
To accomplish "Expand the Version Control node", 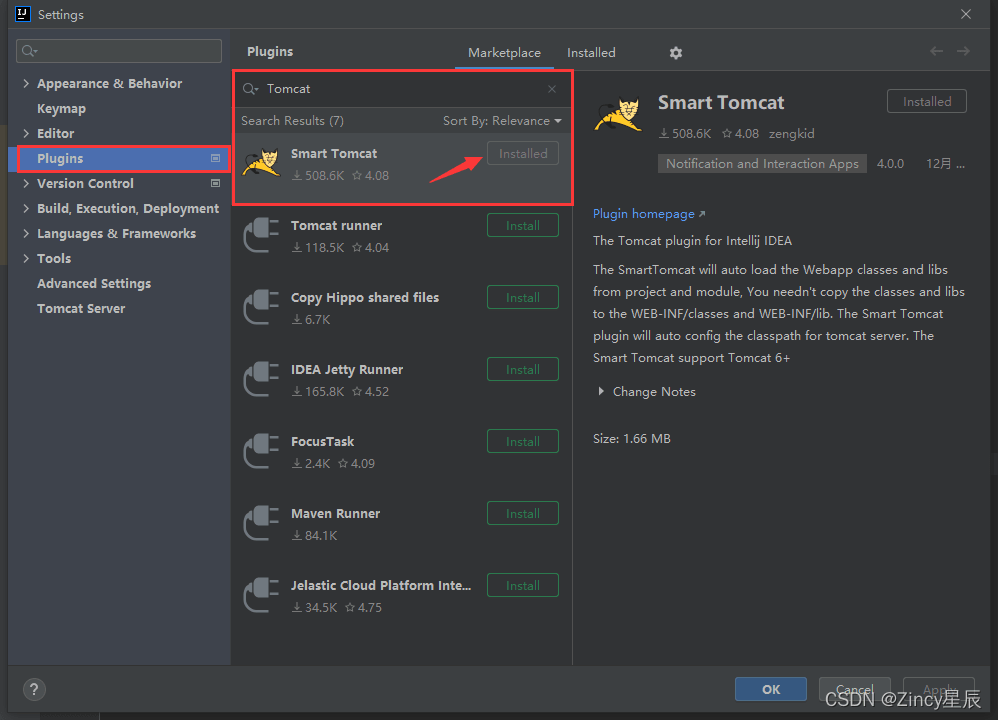I will coord(26,183).
